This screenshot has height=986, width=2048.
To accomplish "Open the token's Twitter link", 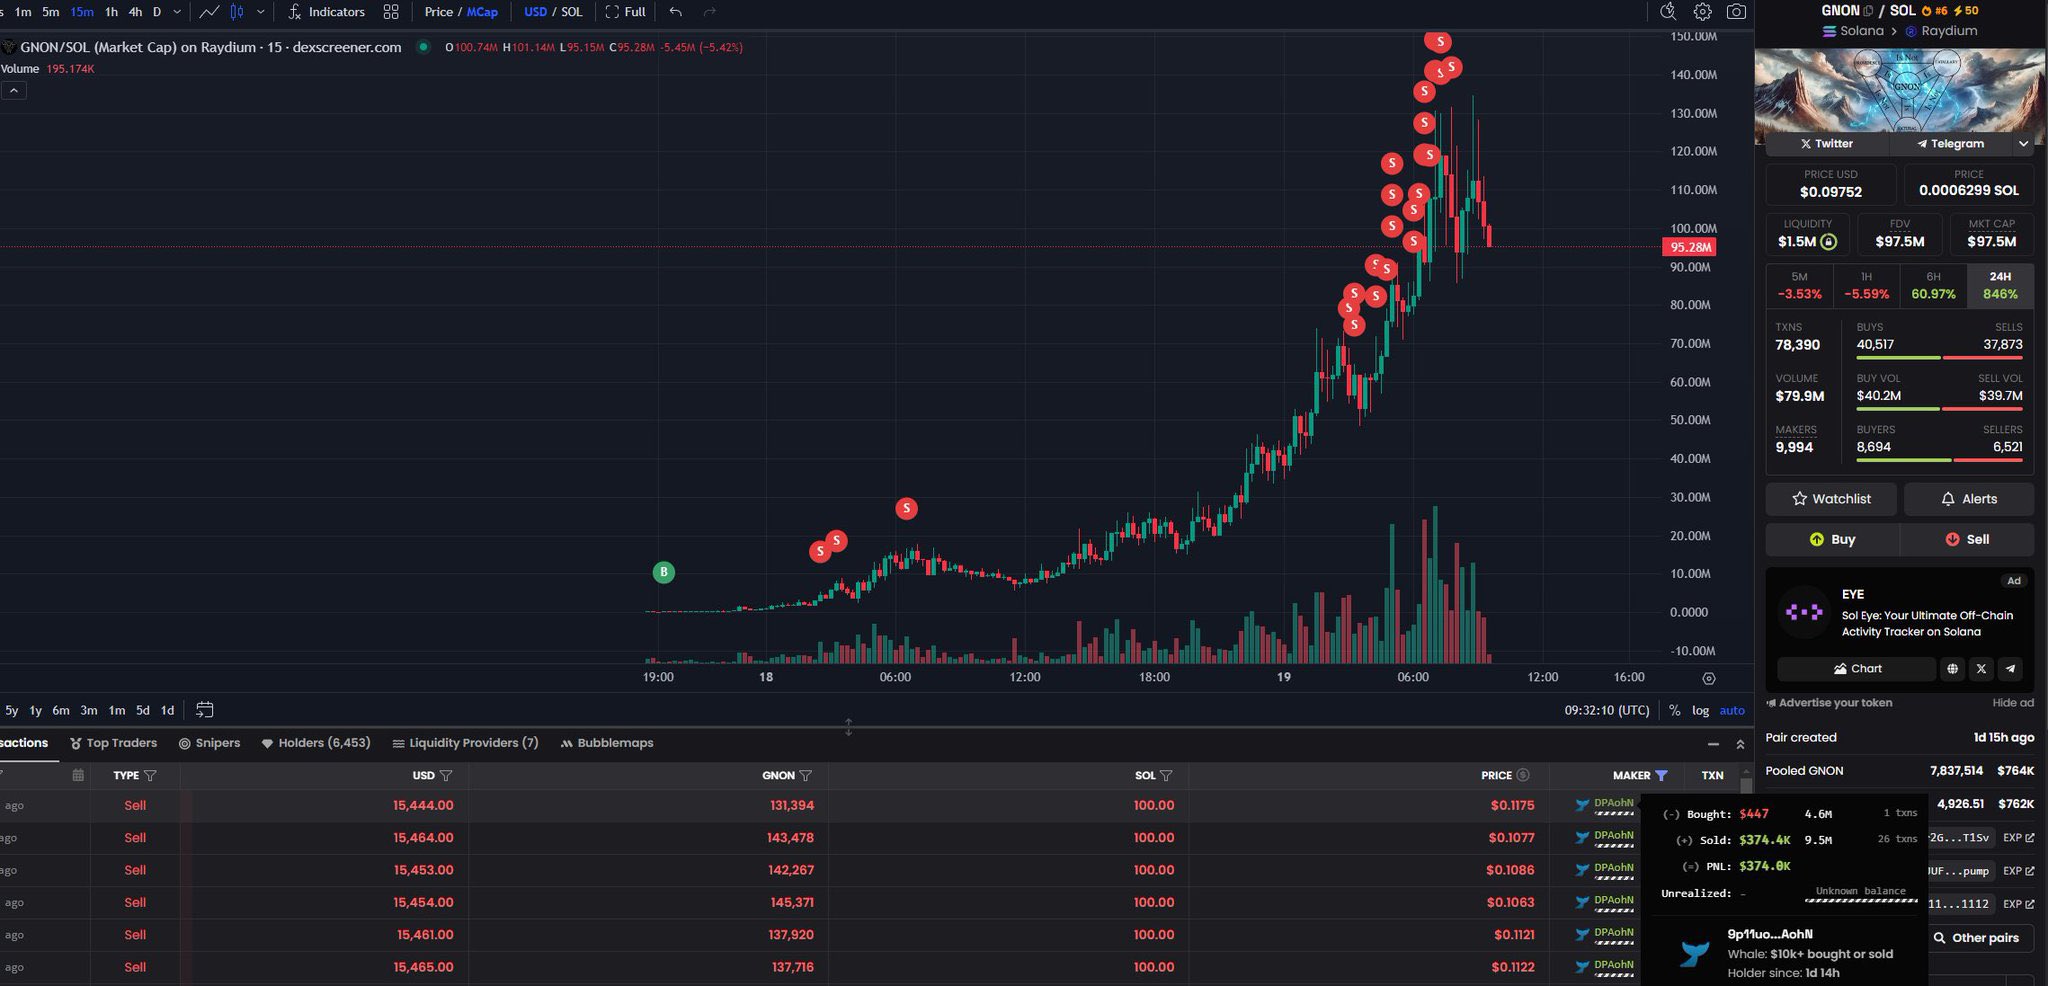I will coord(1827,144).
